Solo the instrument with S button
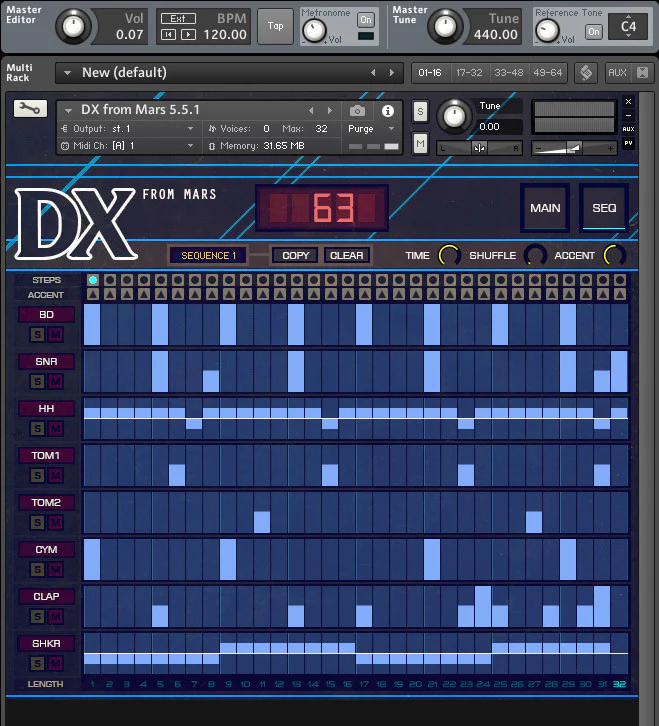 point(420,111)
